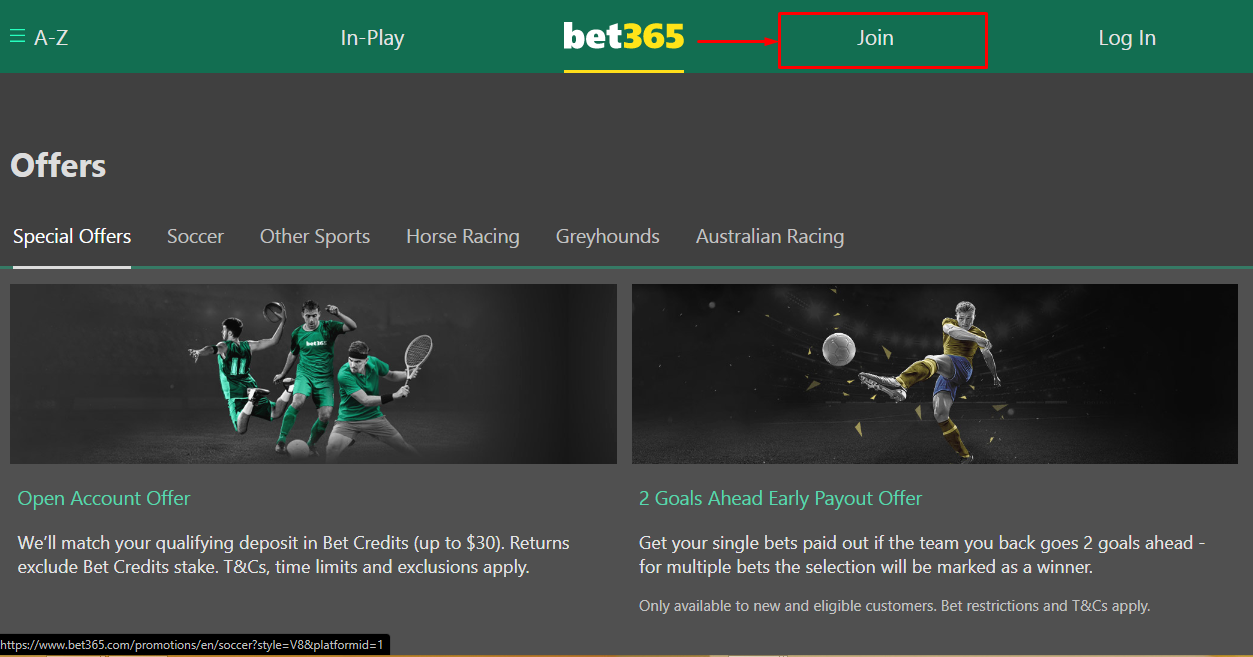1253x657 pixels.
Task: Click the A-Z label in header
Action: 51,38
